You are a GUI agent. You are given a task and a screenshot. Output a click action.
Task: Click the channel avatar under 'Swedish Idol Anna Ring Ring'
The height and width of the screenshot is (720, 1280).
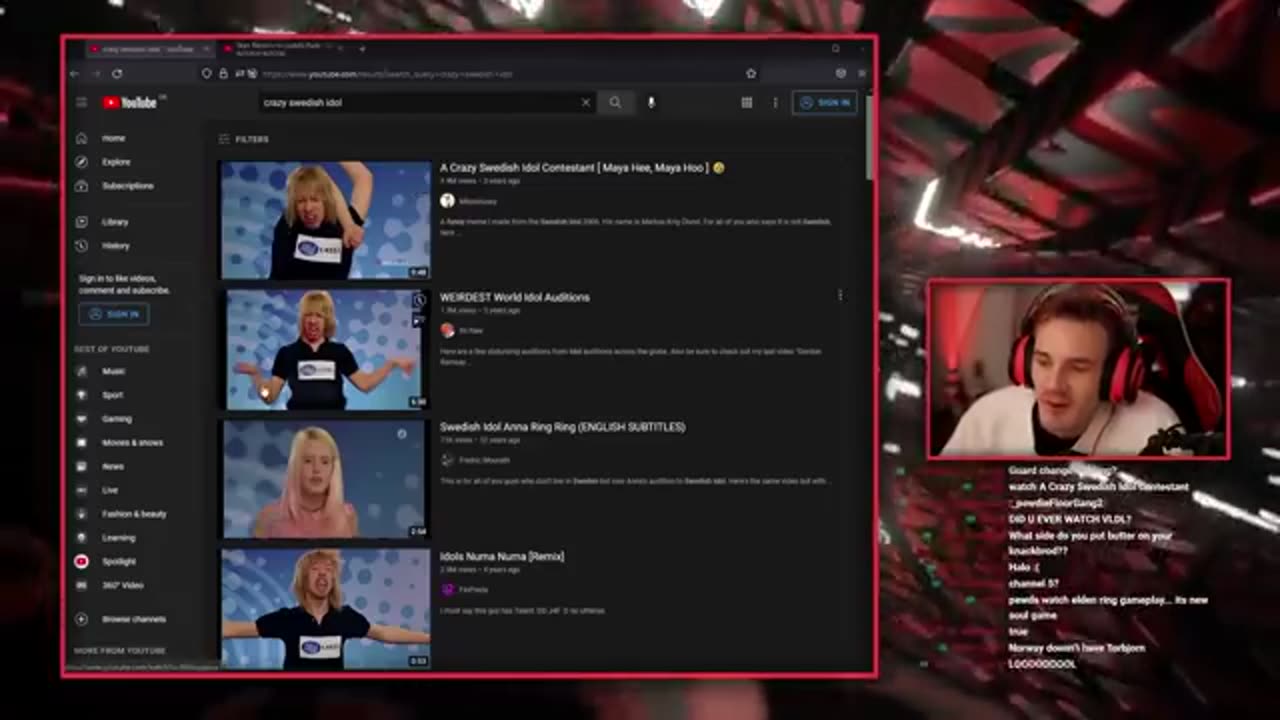(x=447, y=460)
